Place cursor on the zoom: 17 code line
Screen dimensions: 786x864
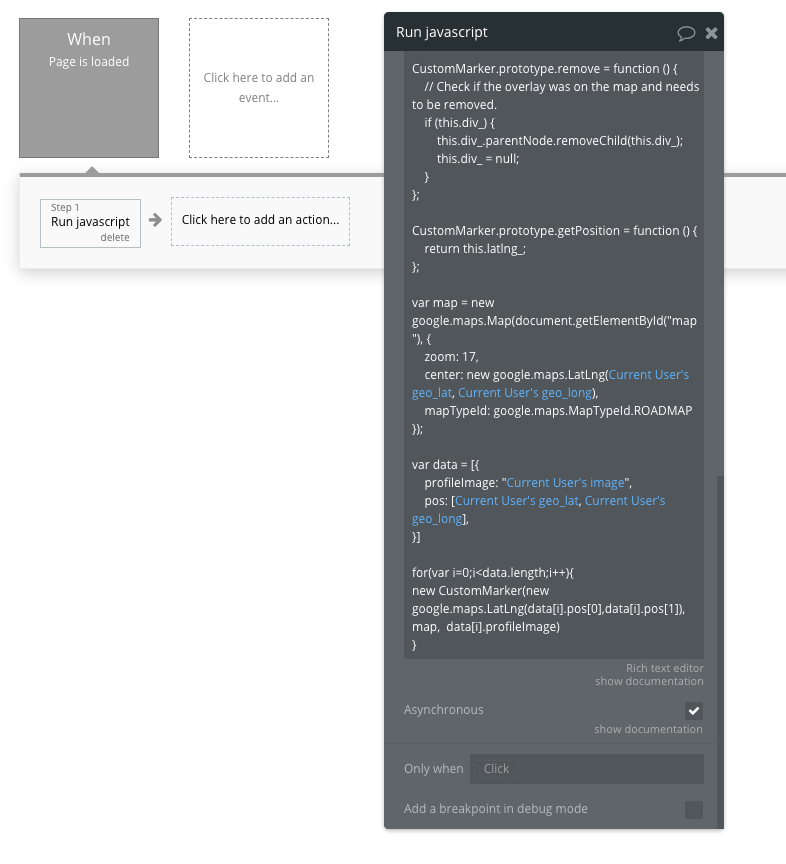[x=451, y=357]
